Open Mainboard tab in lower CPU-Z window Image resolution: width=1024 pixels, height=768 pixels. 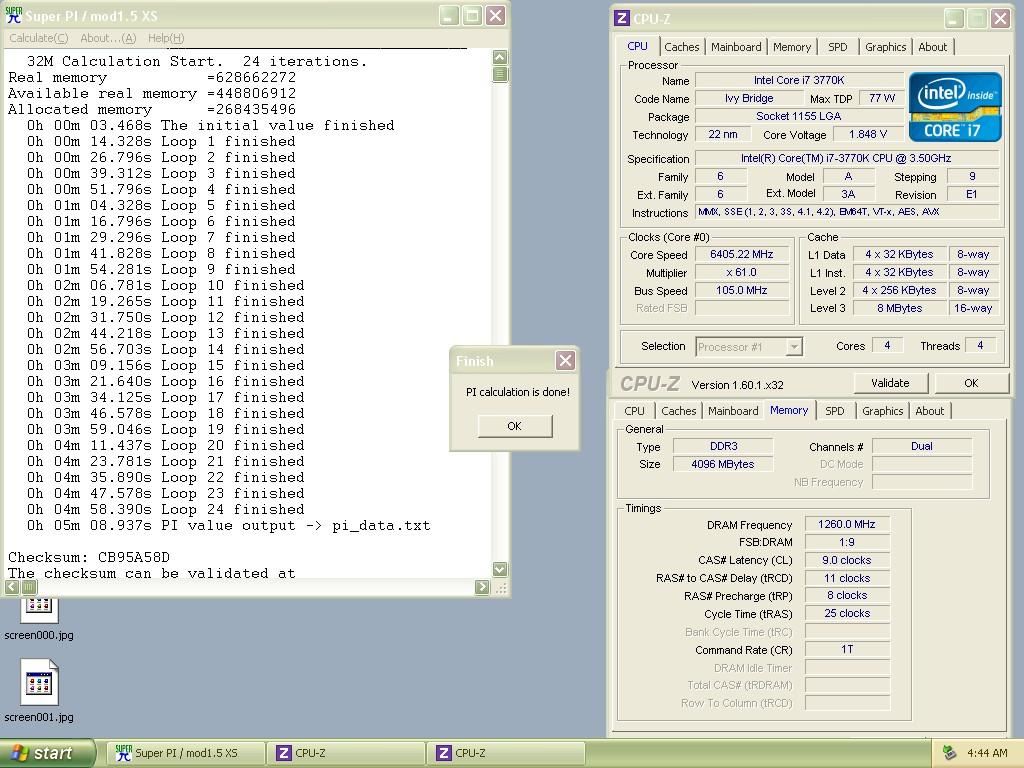(x=733, y=411)
